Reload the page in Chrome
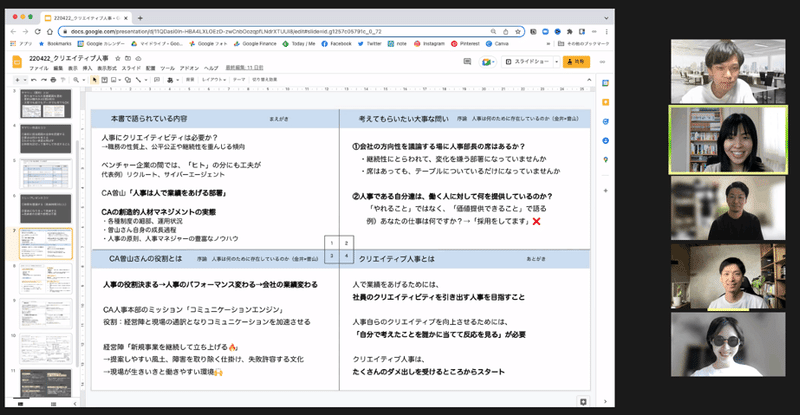Viewport: 800px width, 415px height. (37, 32)
